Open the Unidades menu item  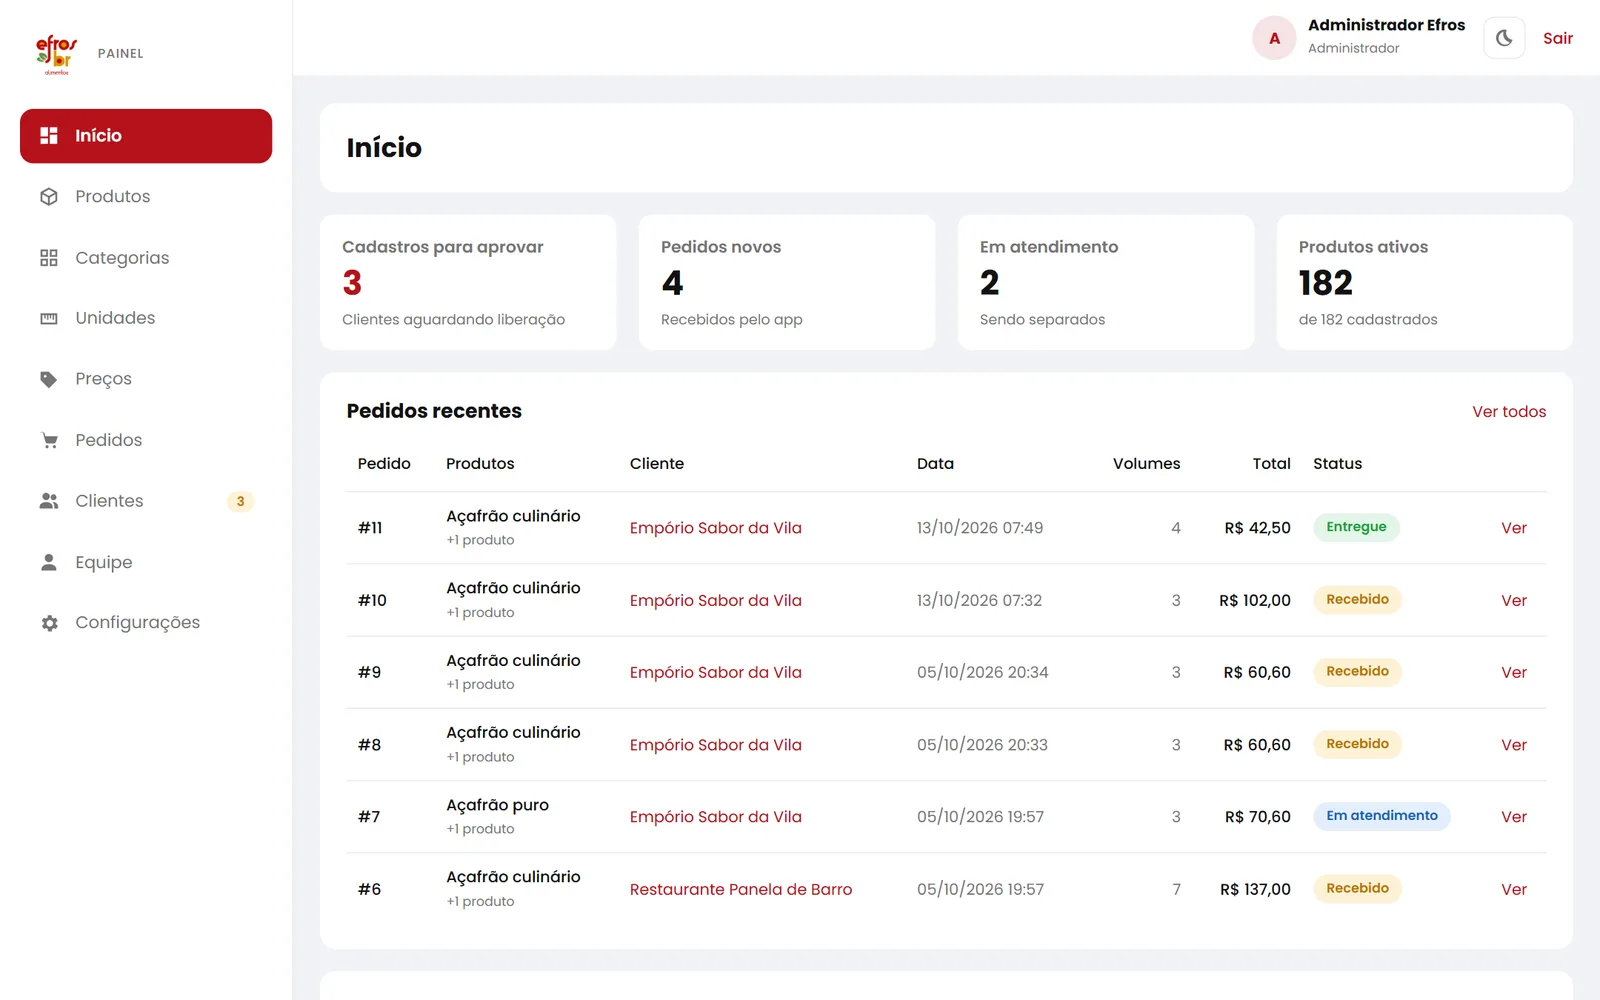pyautogui.click(x=146, y=318)
